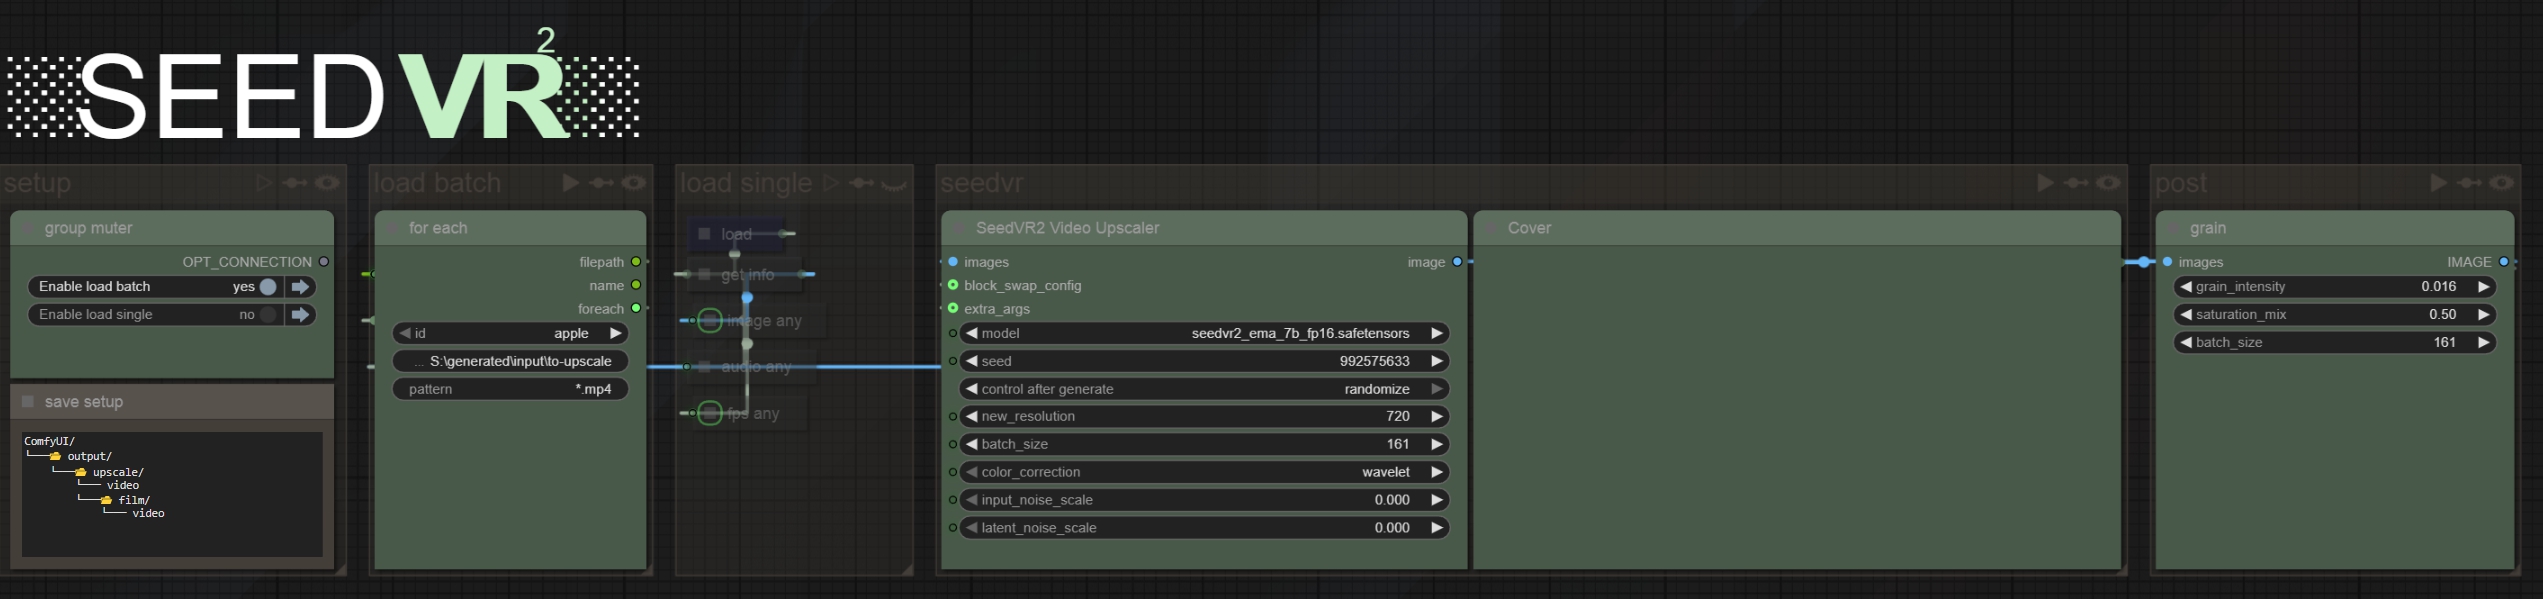Toggle mute eye on seedvr group
Screen dimensions: 2543x599
2108,183
